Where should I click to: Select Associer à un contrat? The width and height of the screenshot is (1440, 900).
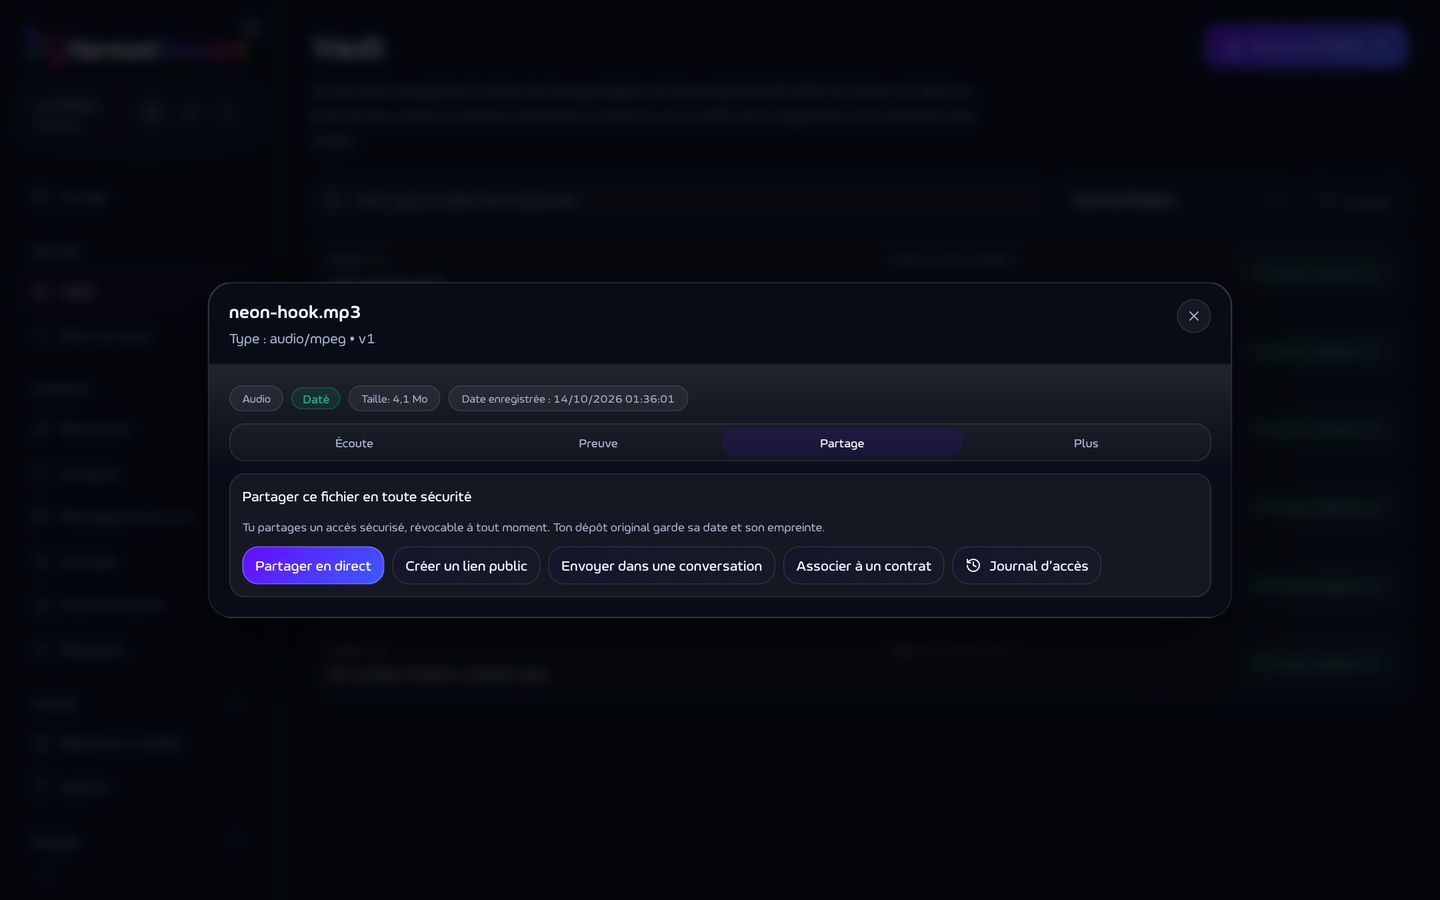click(x=863, y=565)
